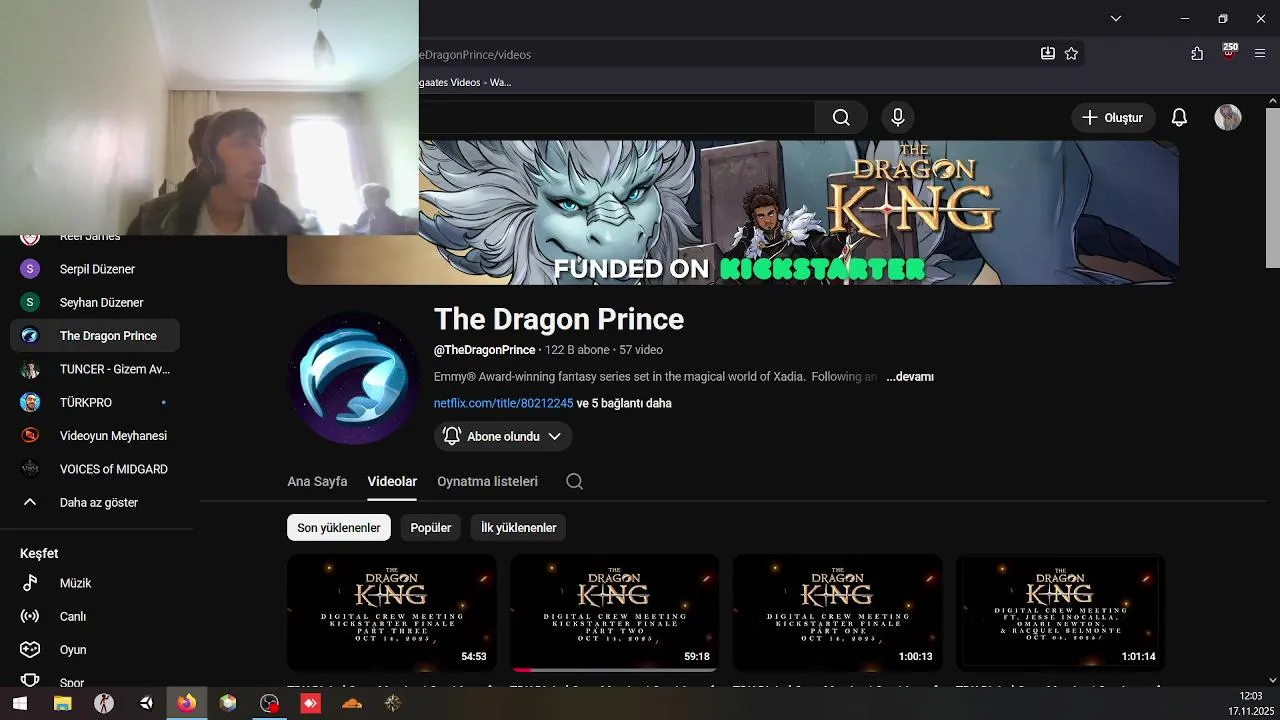Click the Canlı live broadcast icon
This screenshot has height=720, width=1280.
tap(30, 616)
